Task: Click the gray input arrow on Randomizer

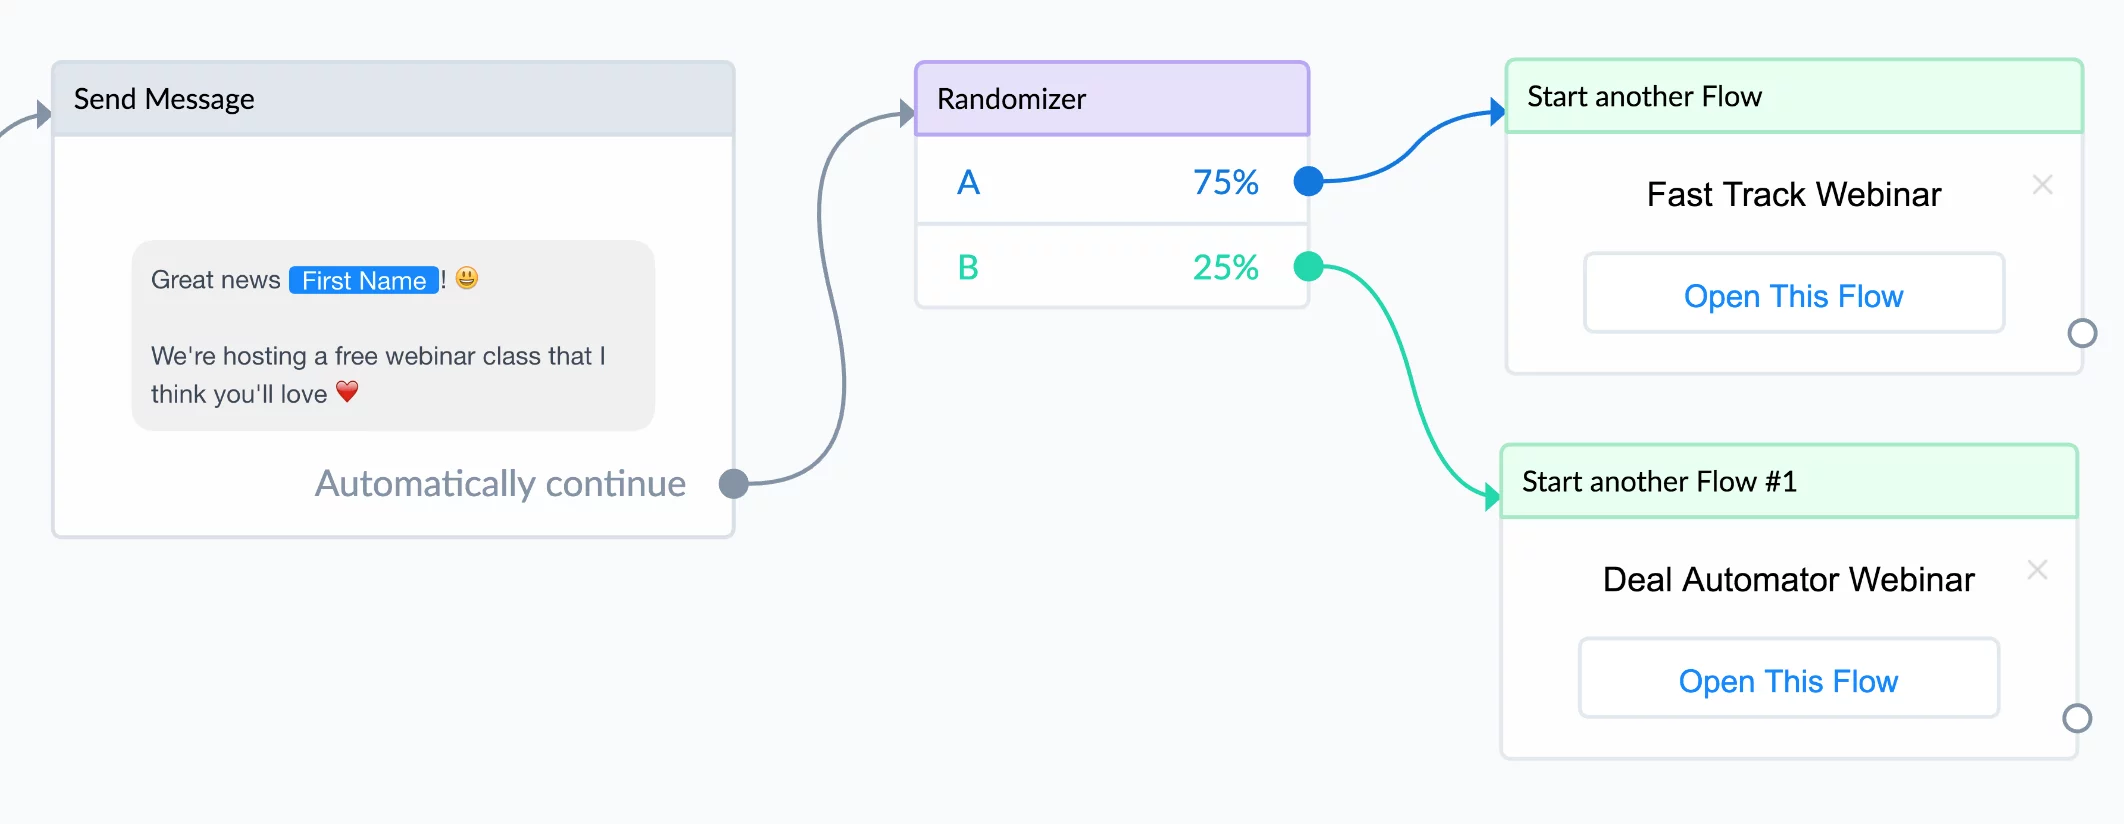Action: tap(907, 114)
